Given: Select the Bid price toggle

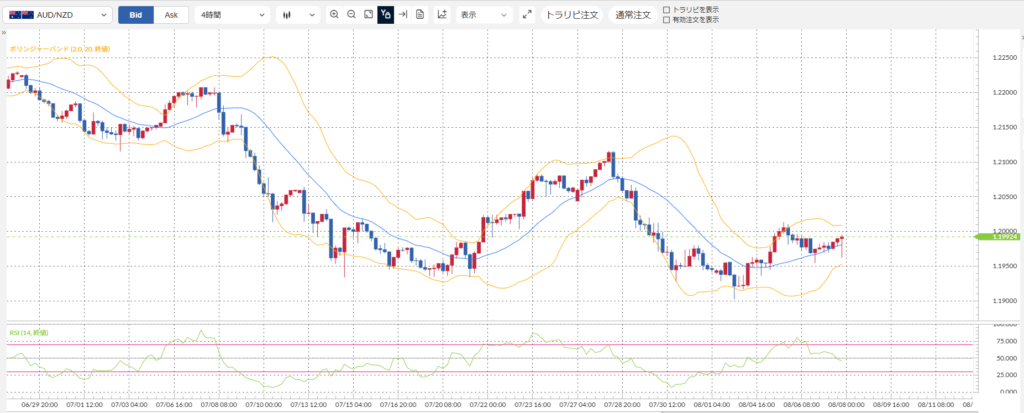Looking at the screenshot, I should pyautogui.click(x=136, y=14).
